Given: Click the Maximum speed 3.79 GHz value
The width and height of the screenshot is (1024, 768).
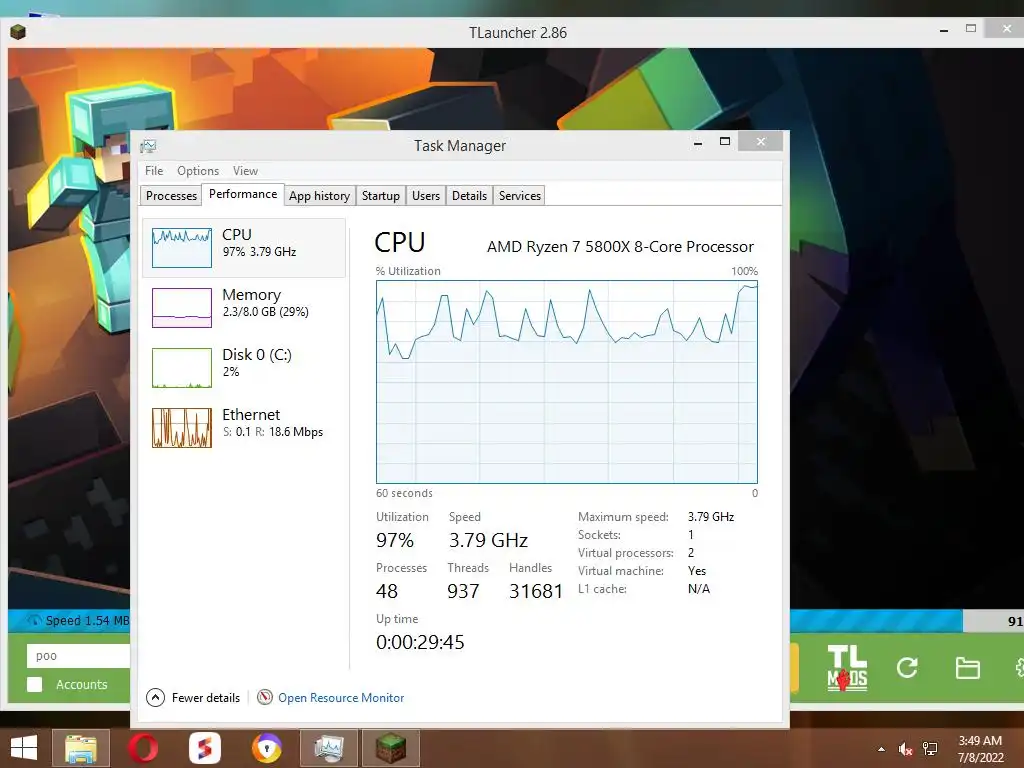Looking at the screenshot, I should (711, 517).
